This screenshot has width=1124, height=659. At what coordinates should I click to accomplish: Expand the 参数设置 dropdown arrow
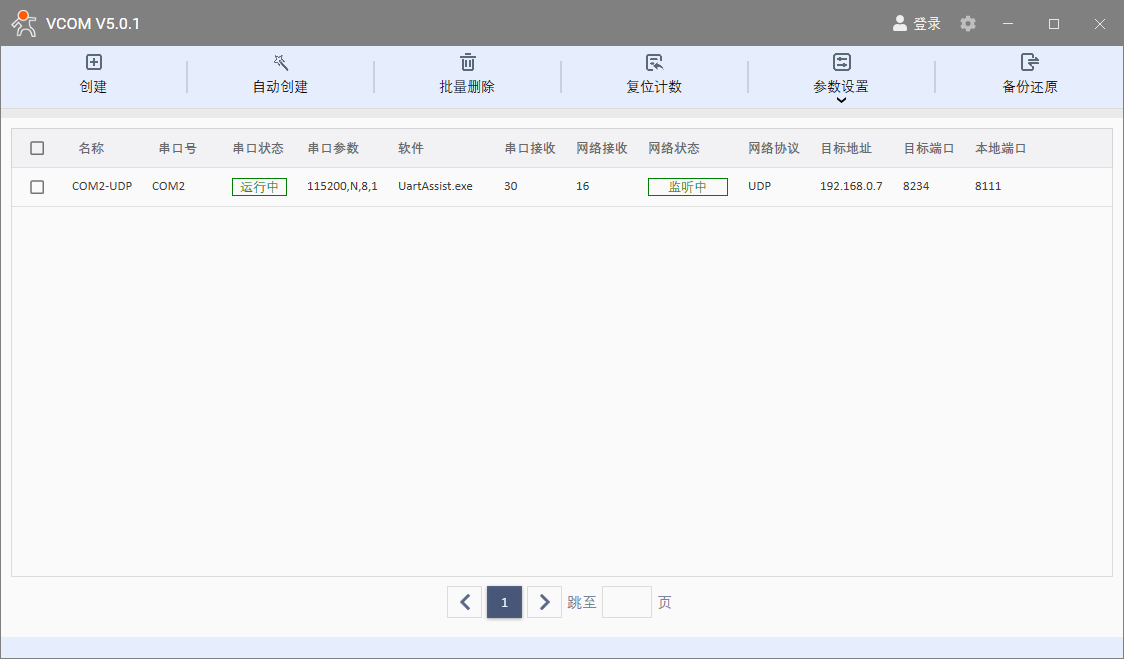(x=841, y=100)
